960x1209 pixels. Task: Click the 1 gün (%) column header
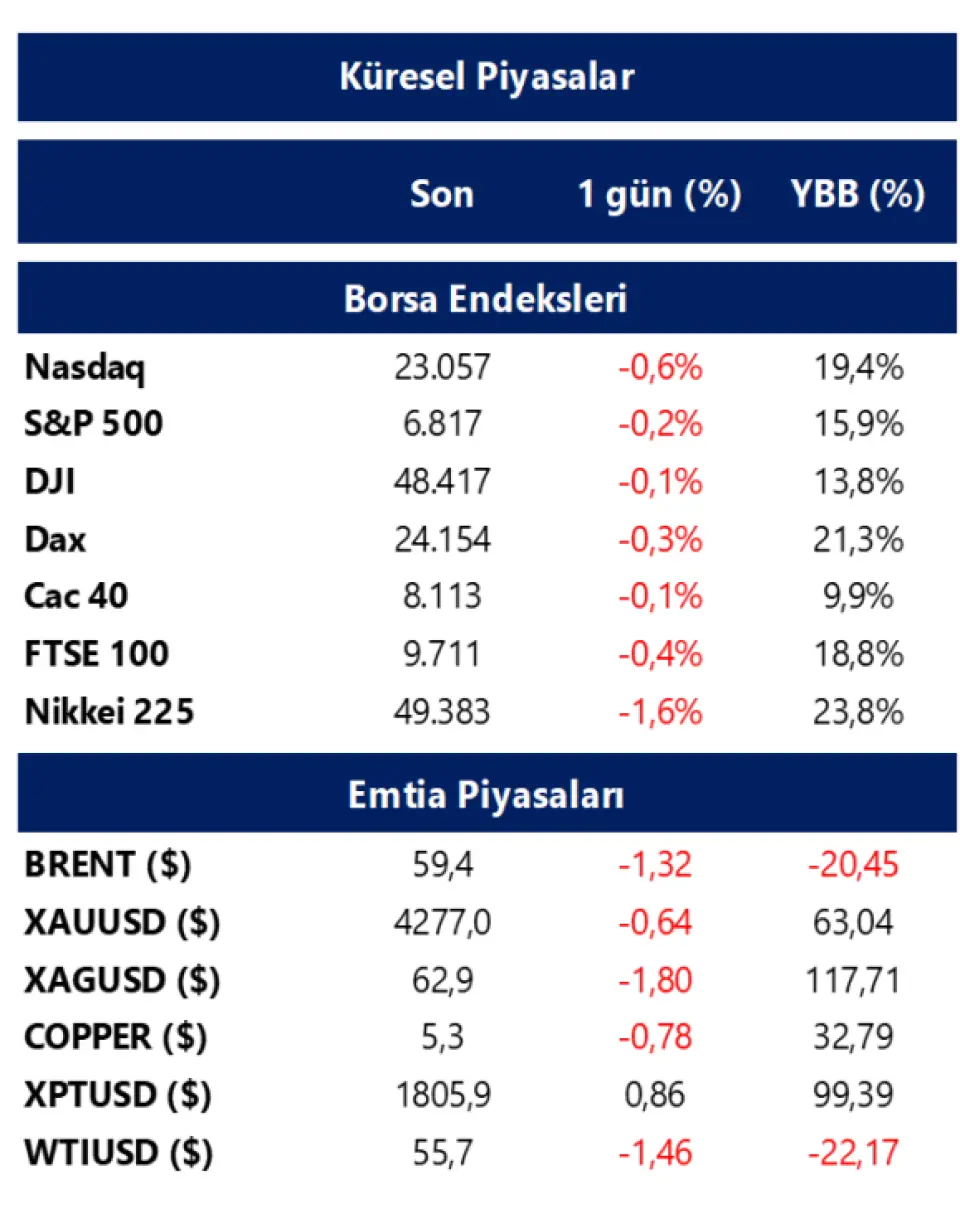(x=659, y=194)
